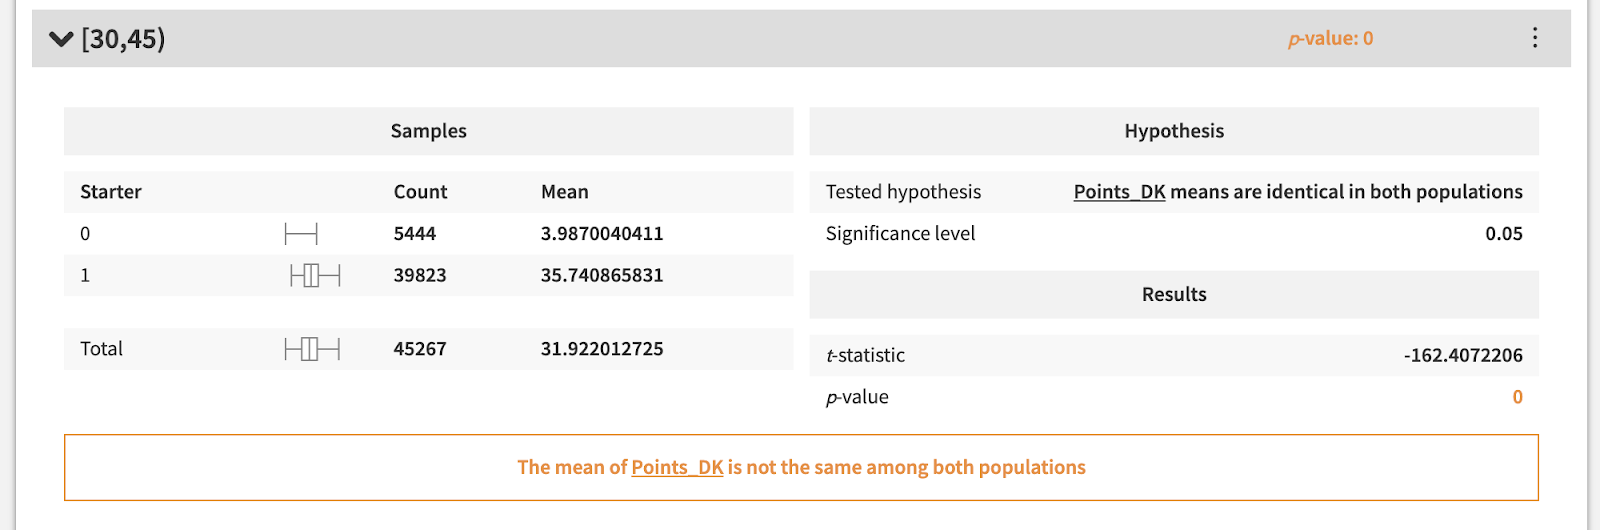Click the Mean column header
Viewport: 1600px width, 530px height.
pos(564,192)
